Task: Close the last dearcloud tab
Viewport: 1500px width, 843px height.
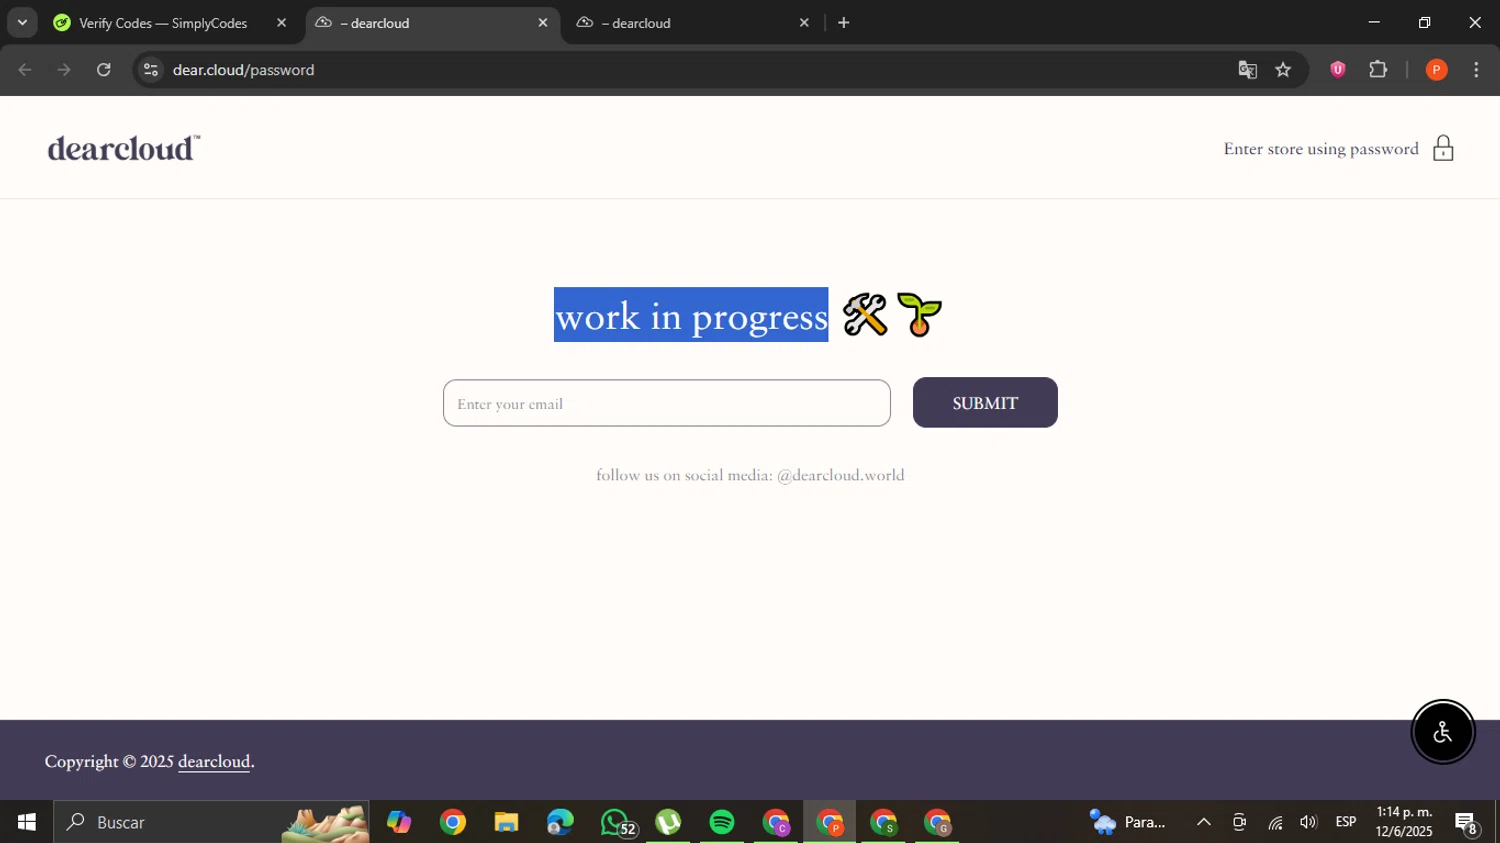Action: click(804, 22)
